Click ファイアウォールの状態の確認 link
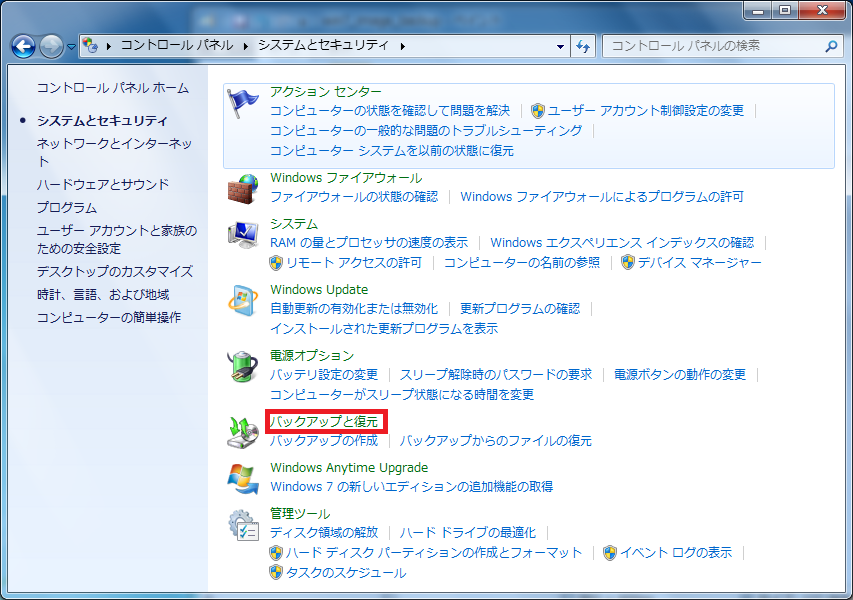 (x=354, y=197)
